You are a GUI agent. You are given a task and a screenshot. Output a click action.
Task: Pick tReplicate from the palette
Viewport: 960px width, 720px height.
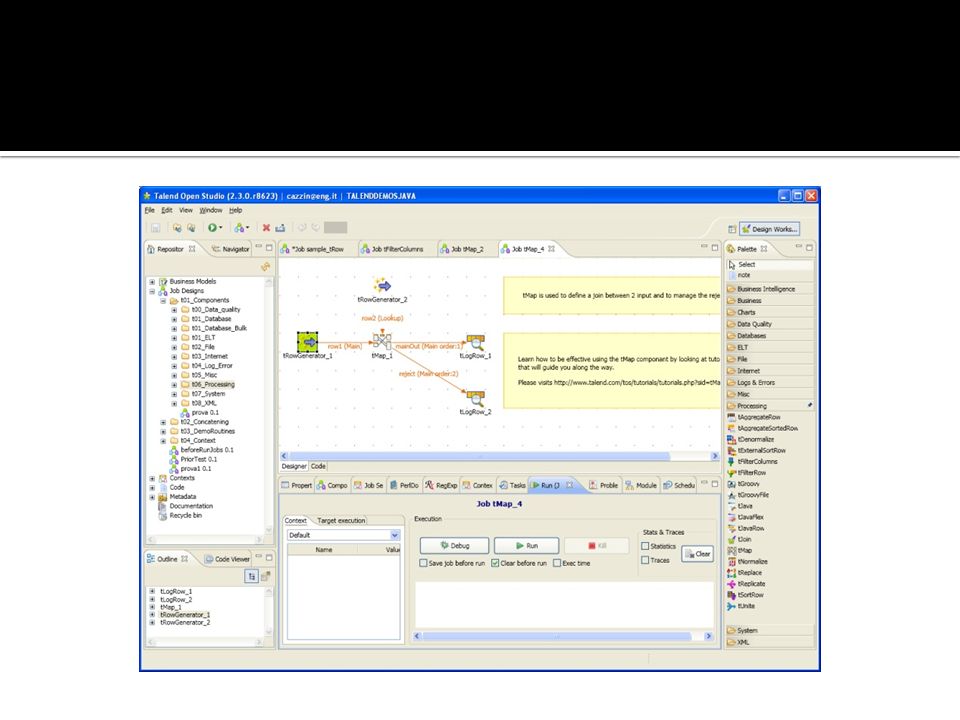pos(746,583)
